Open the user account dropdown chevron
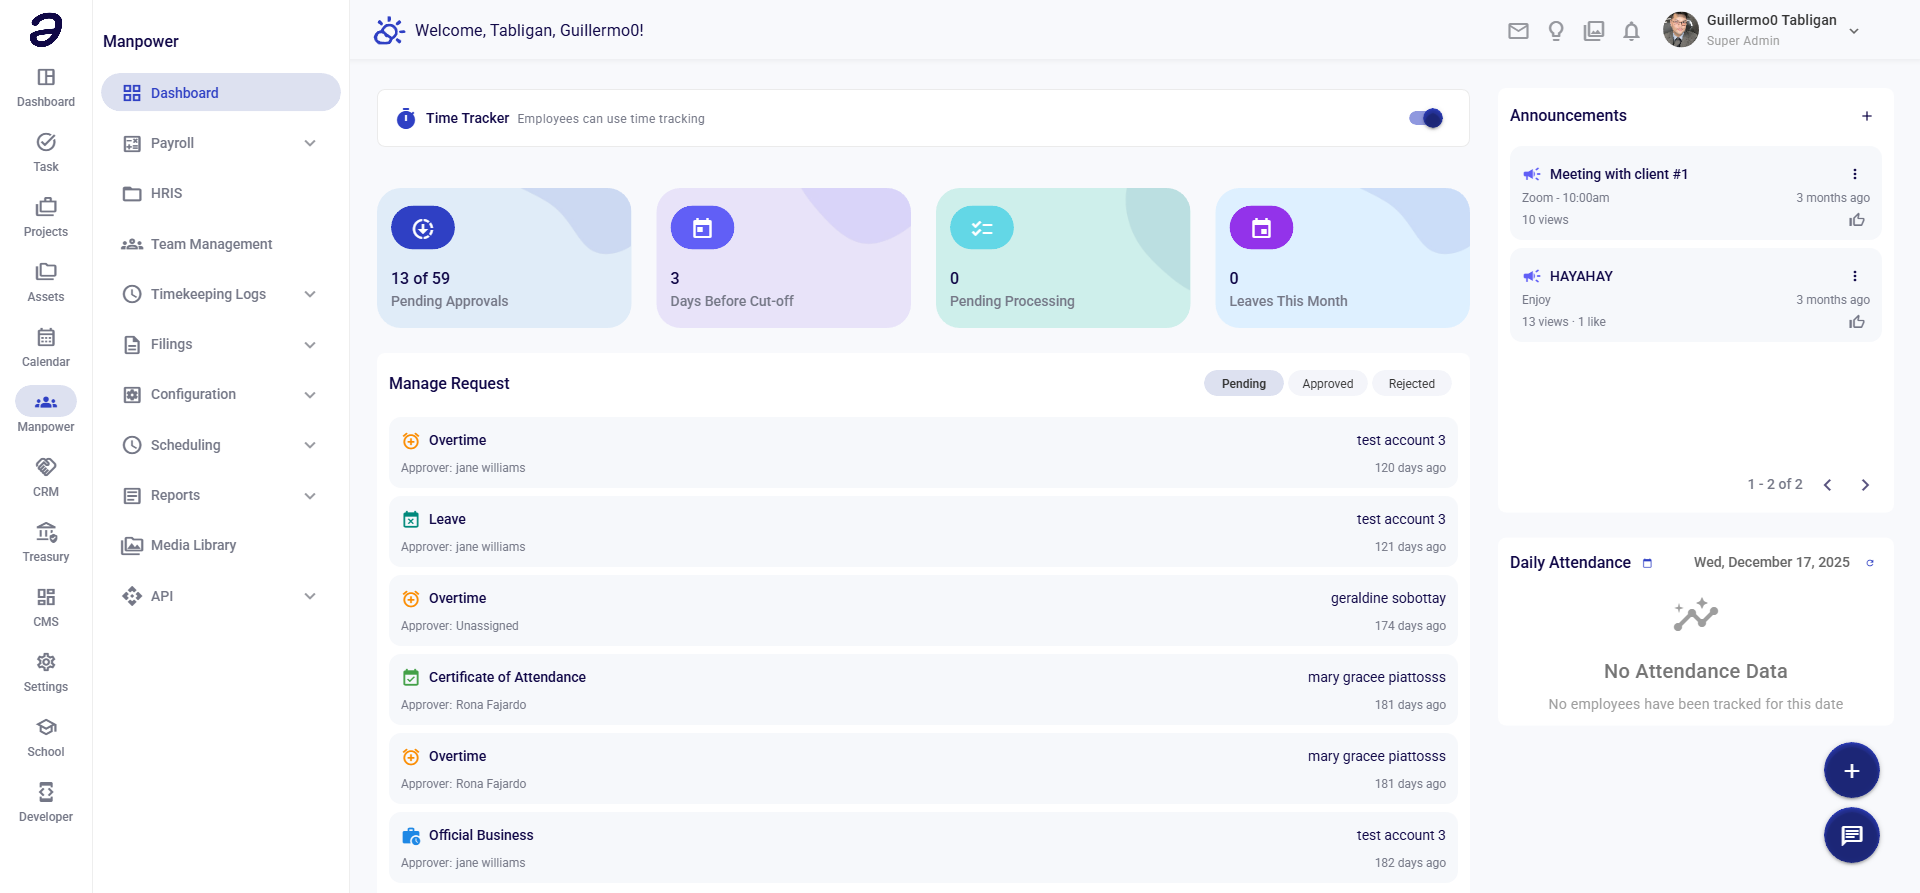This screenshot has width=1920, height=893. click(x=1854, y=31)
